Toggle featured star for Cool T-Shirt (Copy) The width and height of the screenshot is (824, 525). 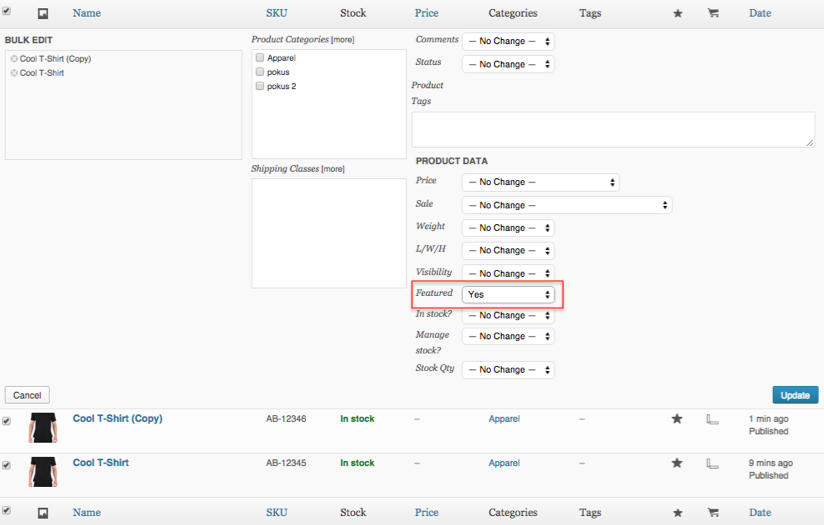click(x=677, y=419)
